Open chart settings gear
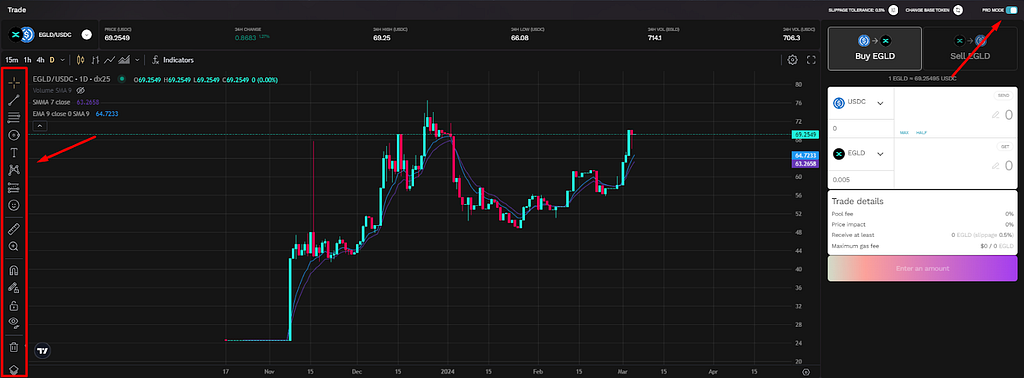This screenshot has width=1024, height=378. [792, 60]
